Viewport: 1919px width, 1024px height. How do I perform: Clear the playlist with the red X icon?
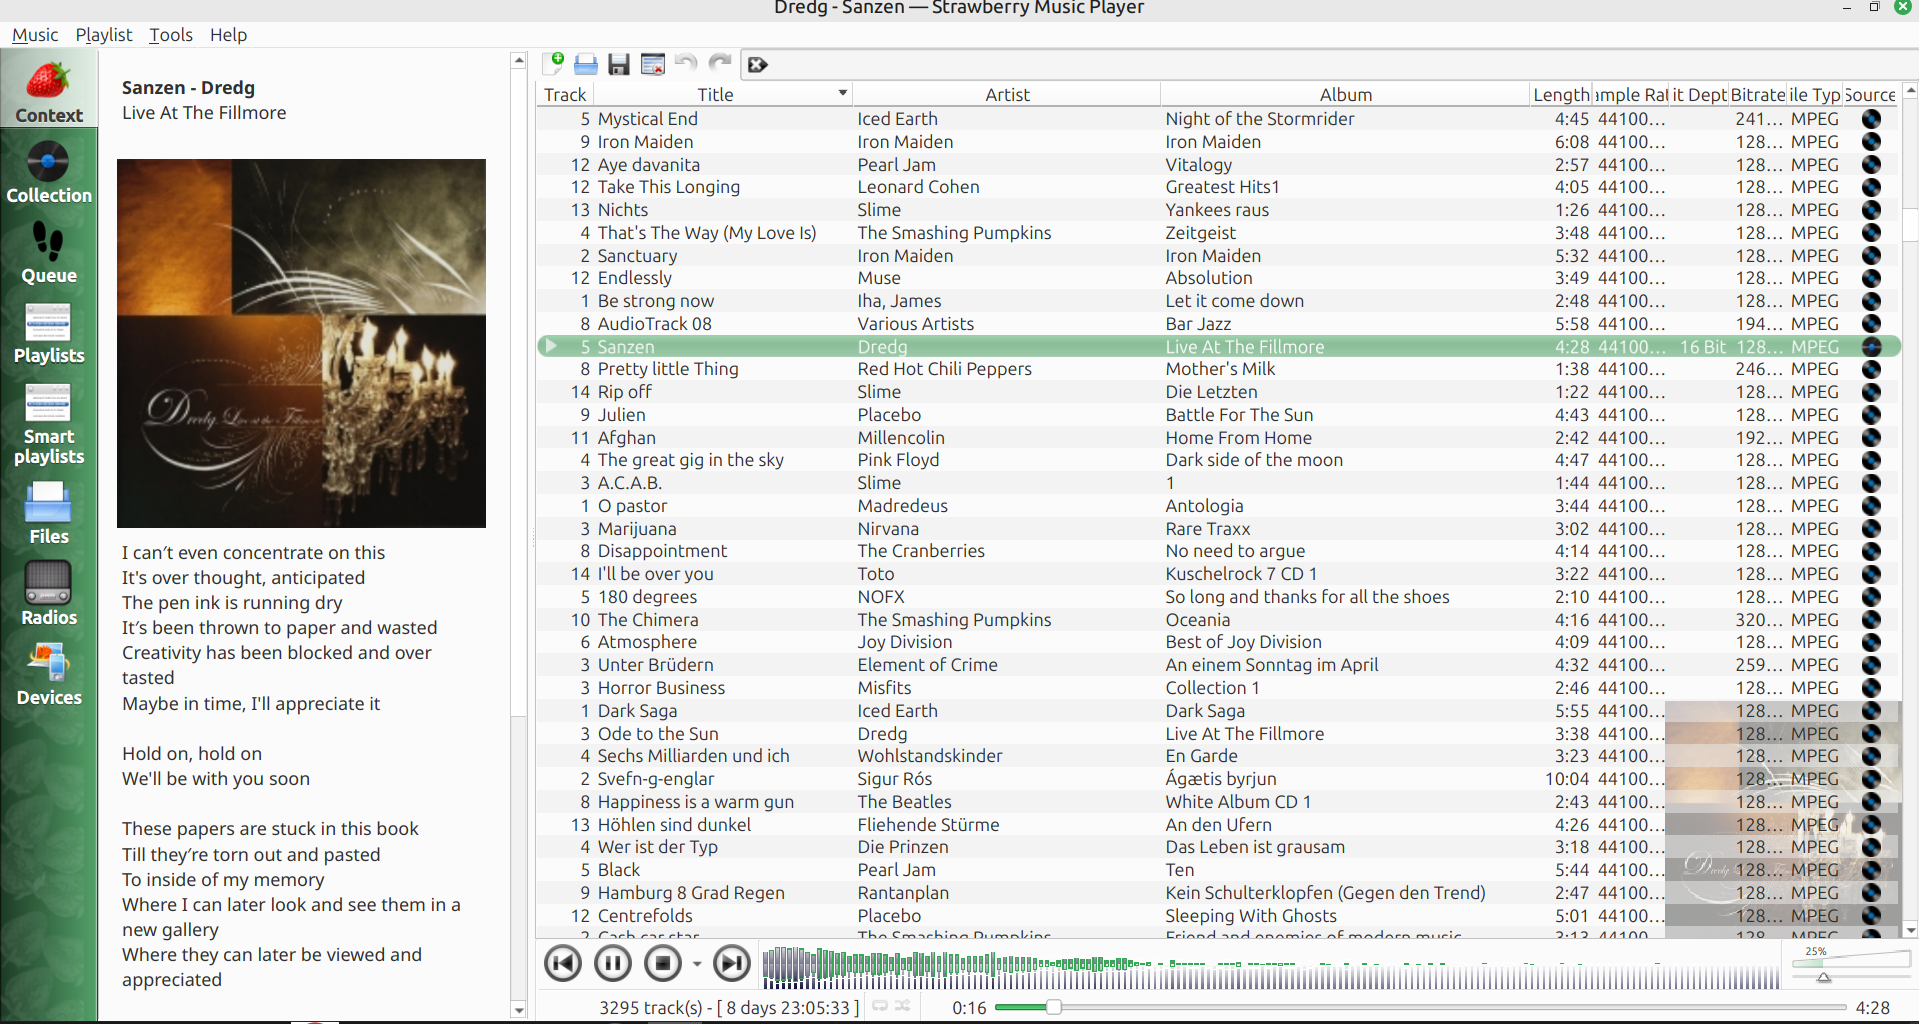(653, 64)
